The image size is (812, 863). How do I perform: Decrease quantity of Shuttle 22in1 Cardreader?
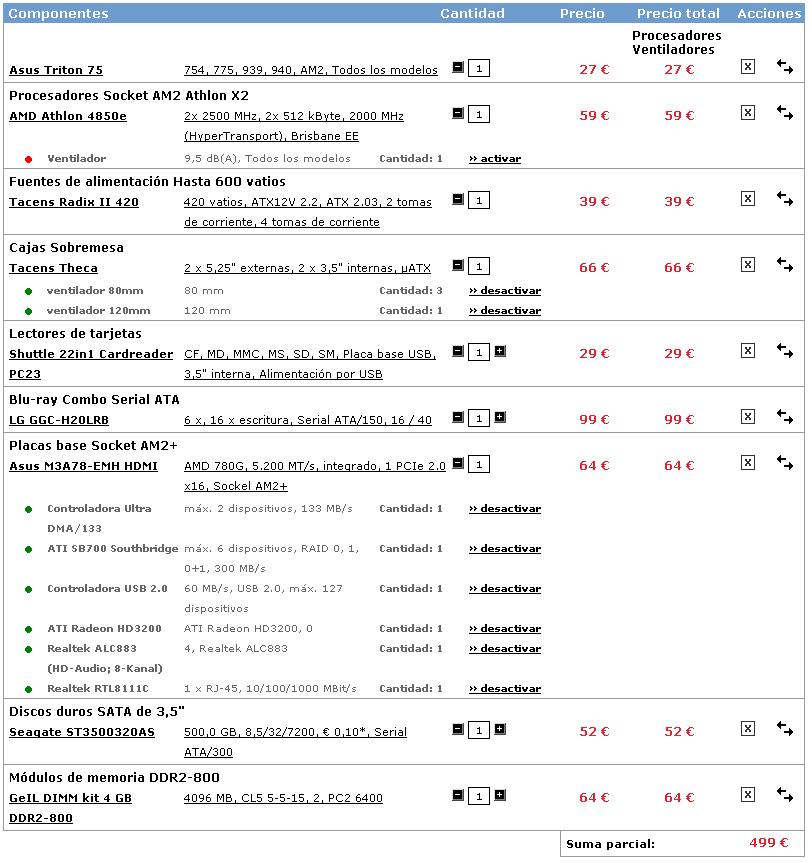click(458, 351)
